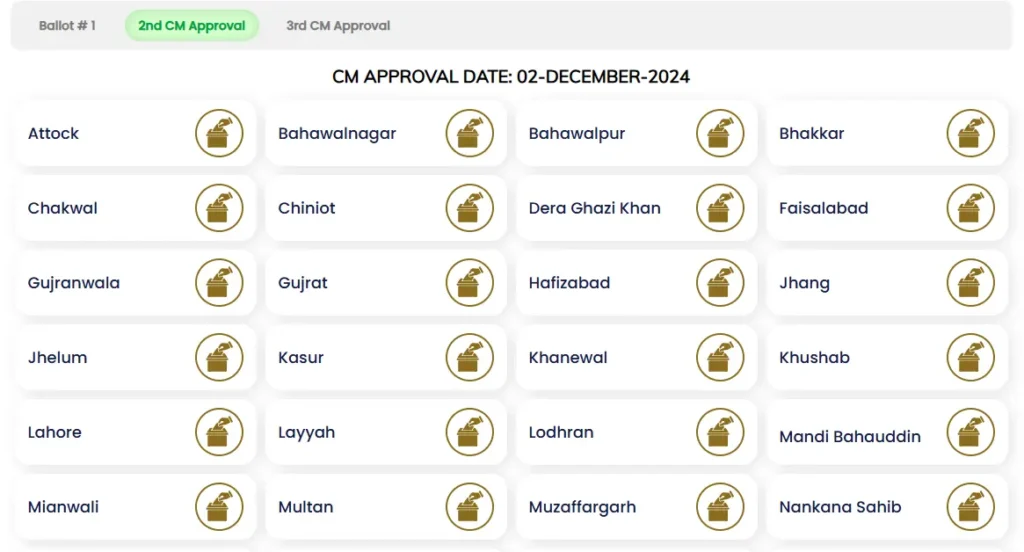Click the Dera Ghazi Khan ballot icon
This screenshot has height=552, width=1024.
(720, 208)
